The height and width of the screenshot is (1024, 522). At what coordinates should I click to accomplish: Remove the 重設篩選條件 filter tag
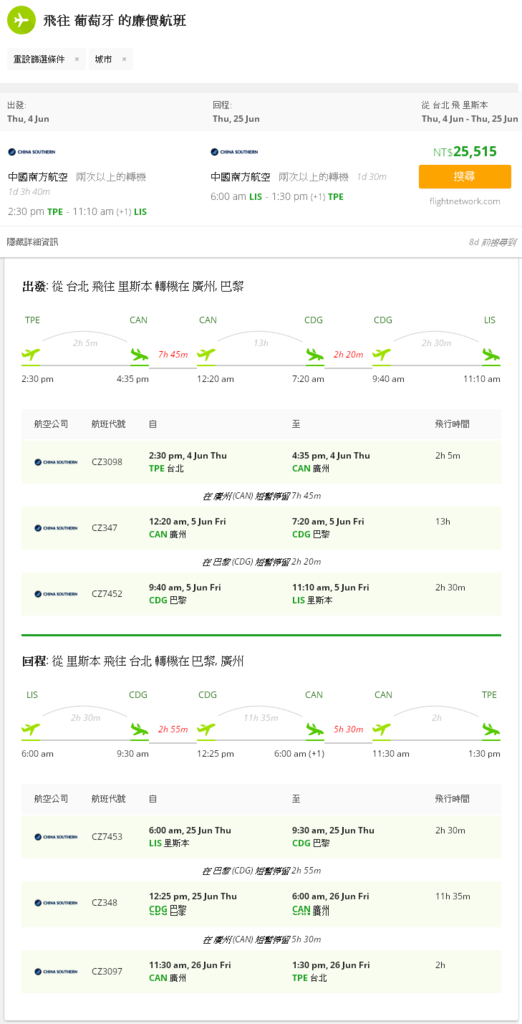pyautogui.click(x=76, y=59)
